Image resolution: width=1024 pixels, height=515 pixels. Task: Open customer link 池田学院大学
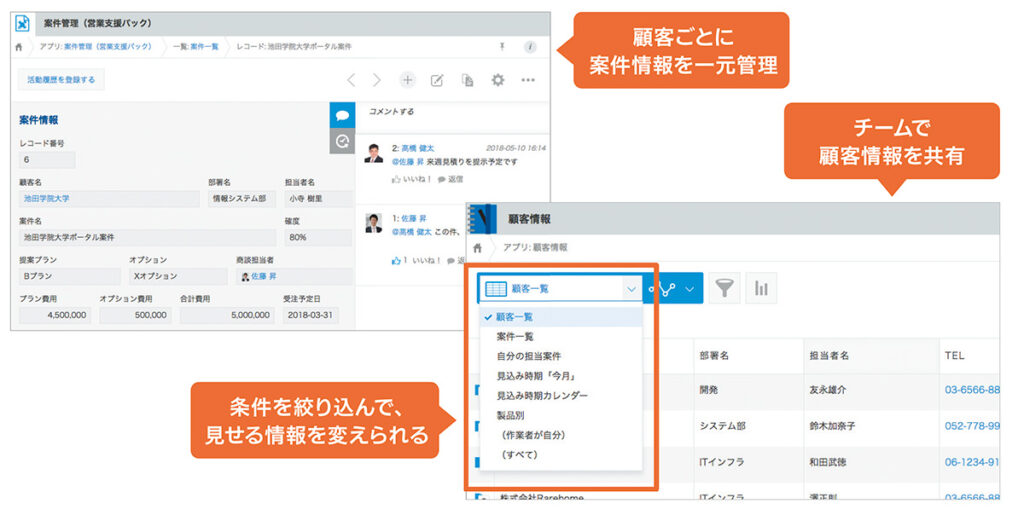pyautogui.click(x=46, y=198)
